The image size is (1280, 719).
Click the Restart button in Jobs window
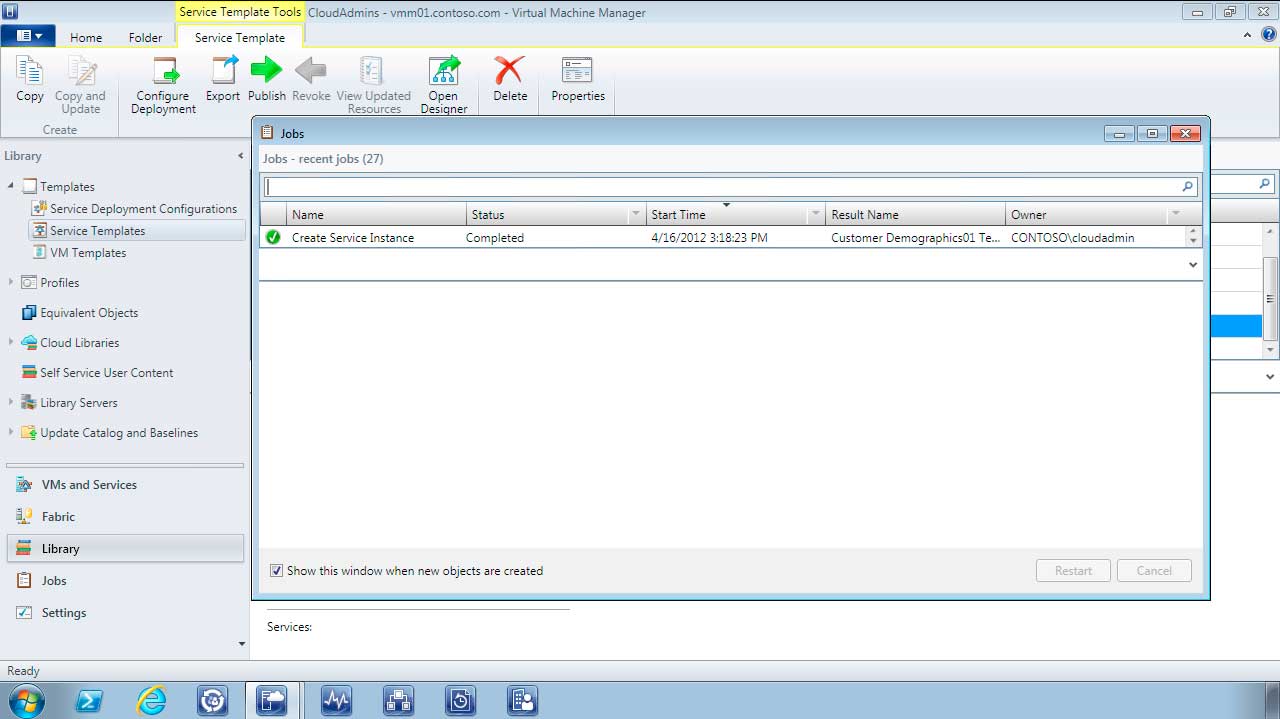(x=1073, y=571)
